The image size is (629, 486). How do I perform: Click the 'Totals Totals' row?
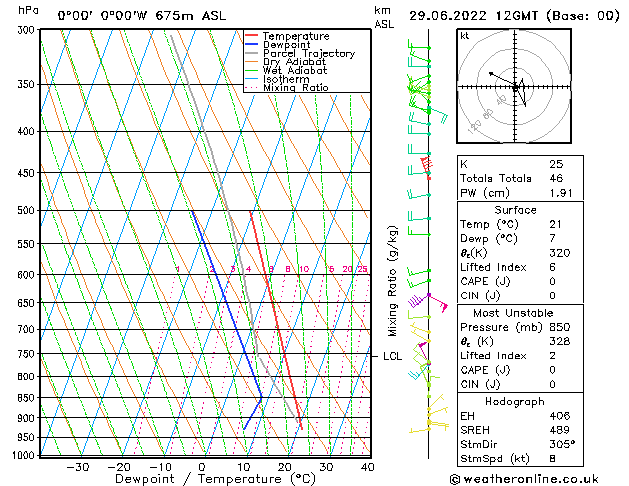(520, 178)
